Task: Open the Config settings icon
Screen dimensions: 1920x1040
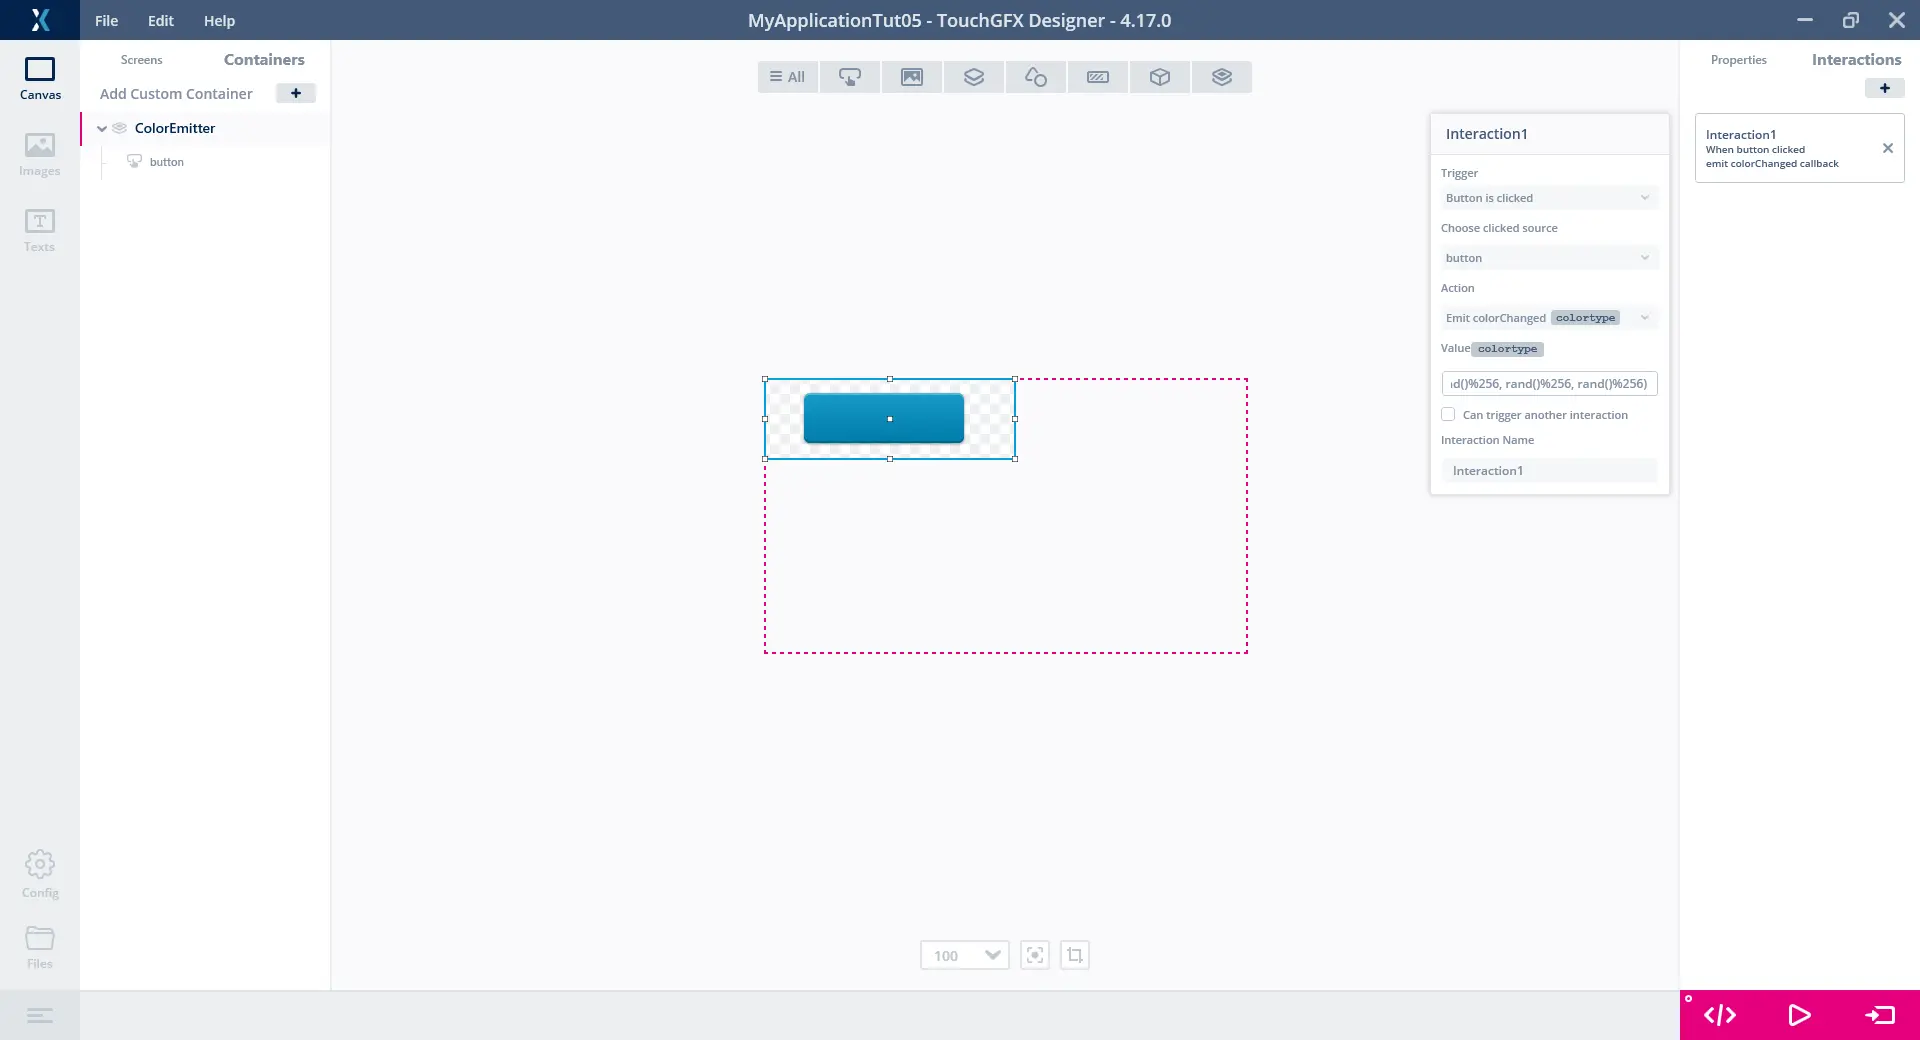Action: pos(40,873)
